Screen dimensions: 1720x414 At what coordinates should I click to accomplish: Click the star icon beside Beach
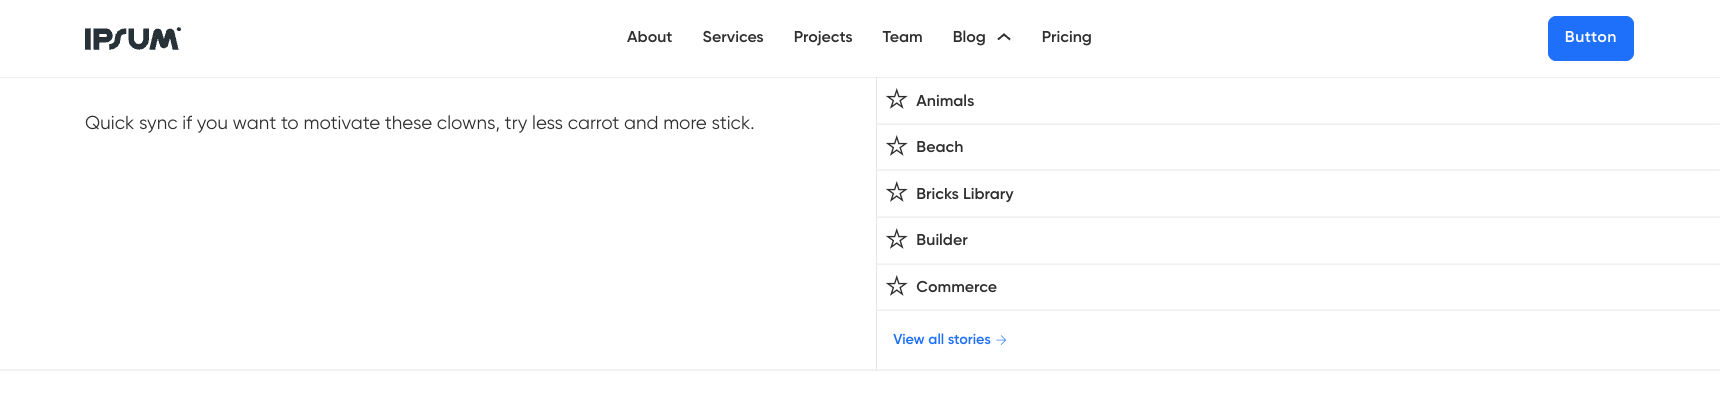pos(896,146)
